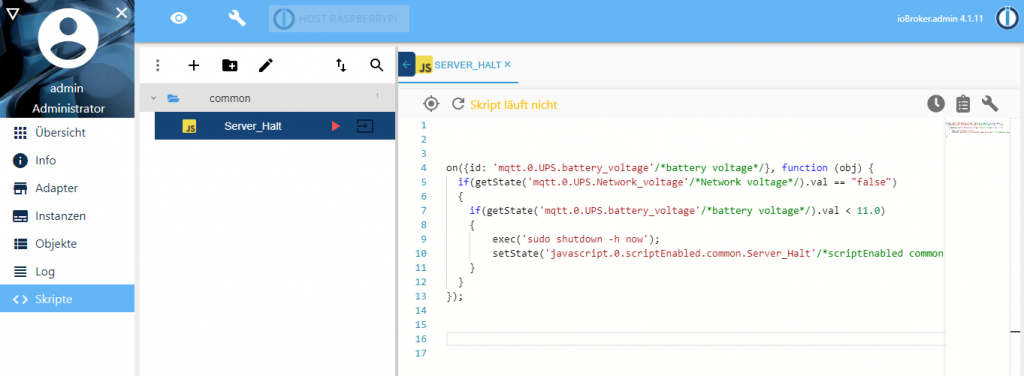Click the wrench icon in the top bar
Screen dimensions: 1024x376
coord(237,18)
